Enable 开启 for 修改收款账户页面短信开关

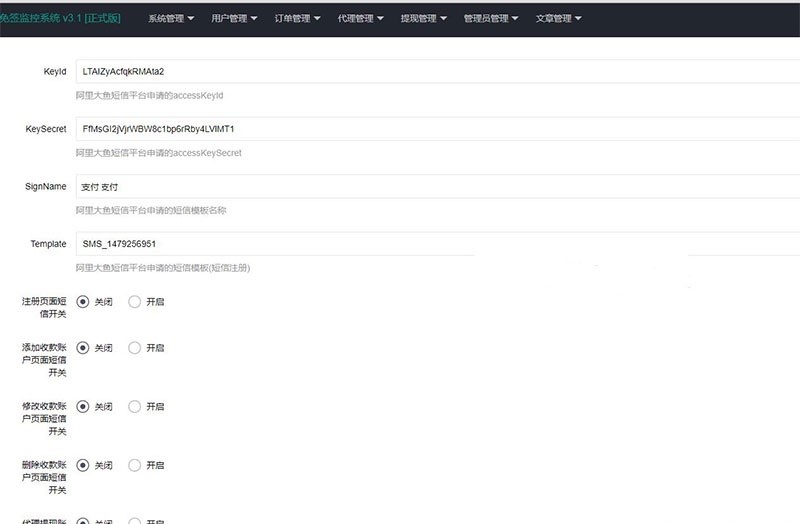pyautogui.click(x=135, y=407)
